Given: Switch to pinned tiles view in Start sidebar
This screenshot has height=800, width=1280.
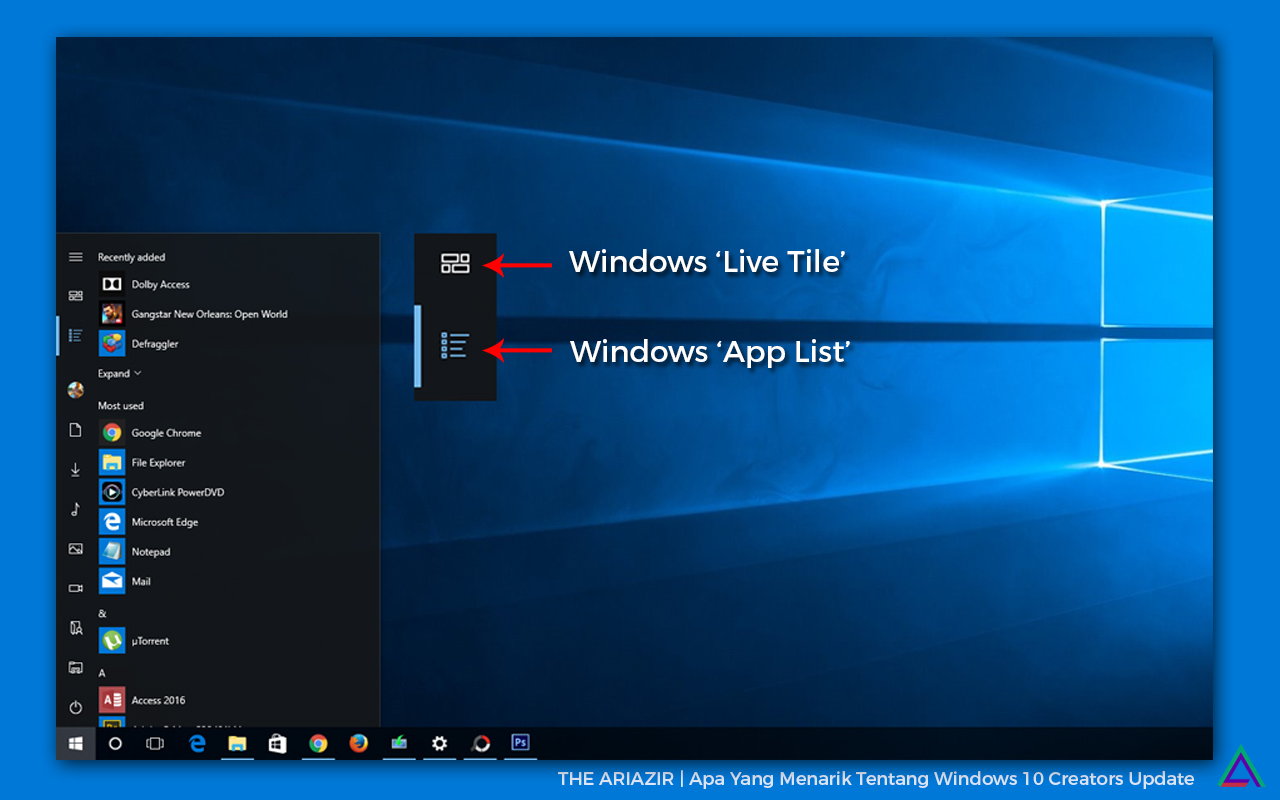Looking at the screenshot, I should click(x=75, y=296).
